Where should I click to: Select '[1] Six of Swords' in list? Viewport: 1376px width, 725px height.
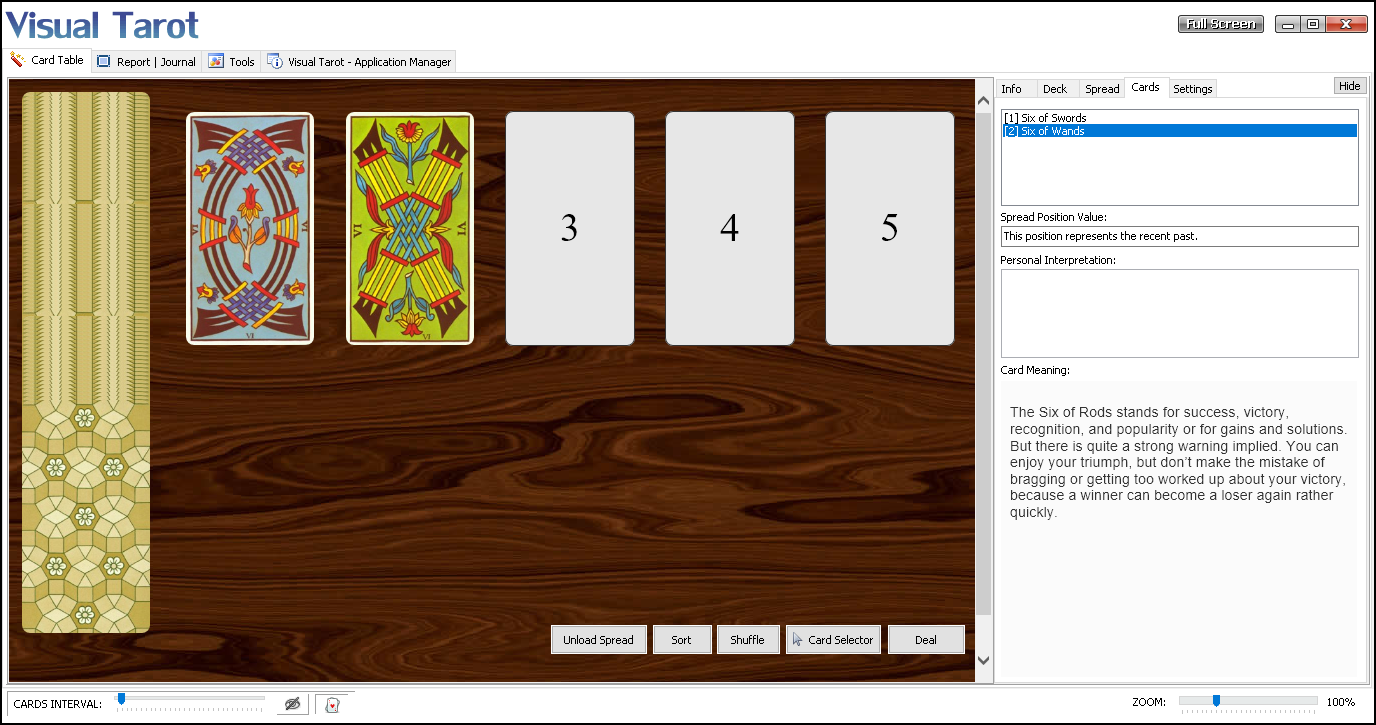pyautogui.click(x=1180, y=118)
